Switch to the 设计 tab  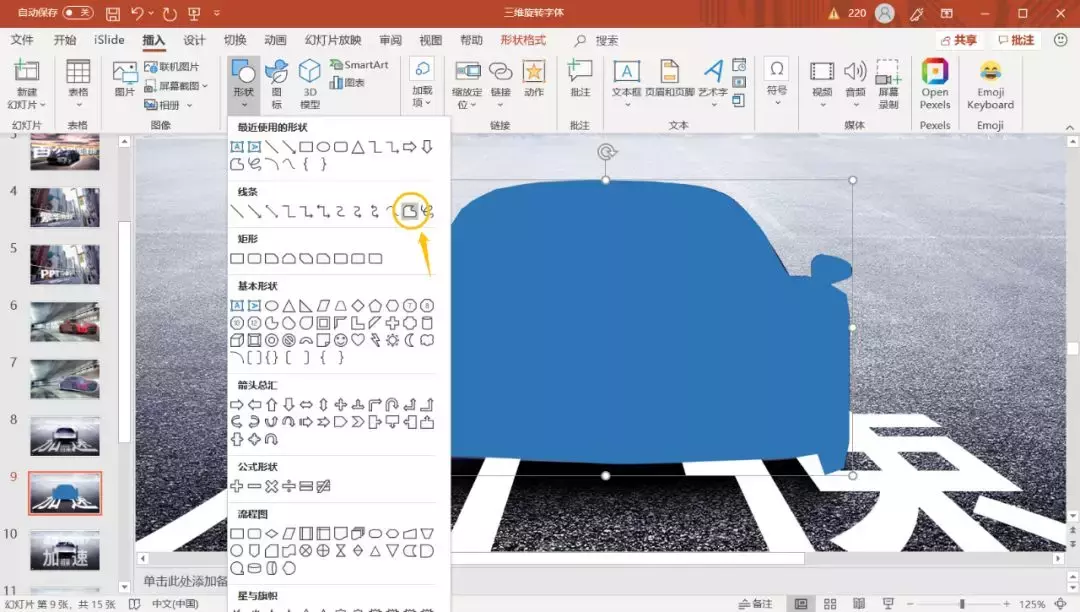[194, 40]
